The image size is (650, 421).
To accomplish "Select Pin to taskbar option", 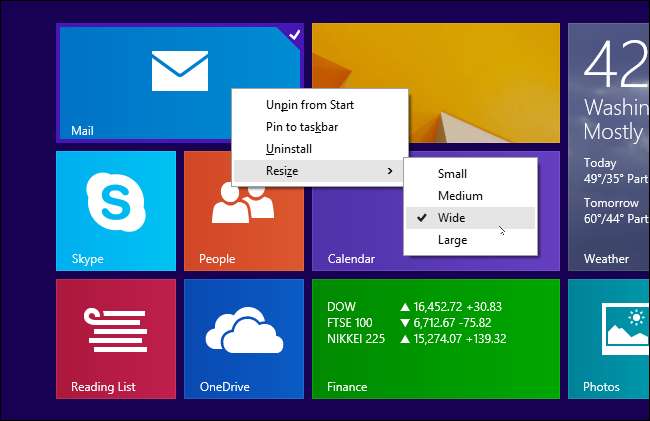I will [302, 127].
